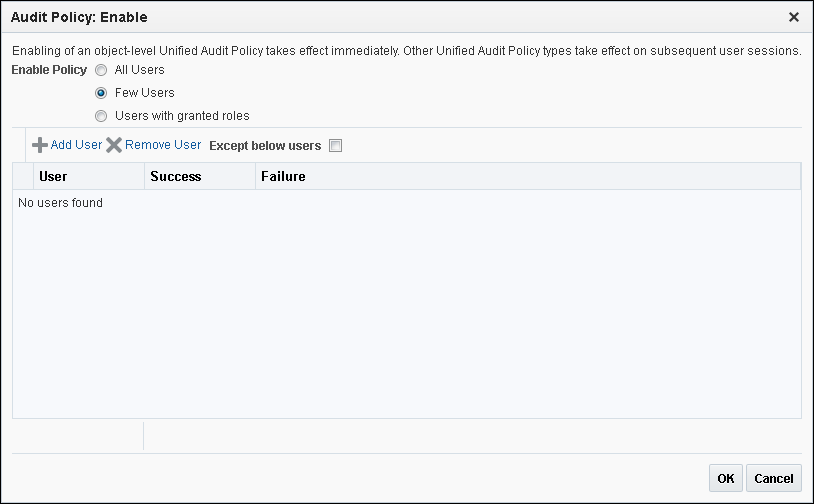The width and height of the screenshot is (814, 504).
Task: Choose the Few Users radio option
Action: pyautogui.click(x=101, y=93)
